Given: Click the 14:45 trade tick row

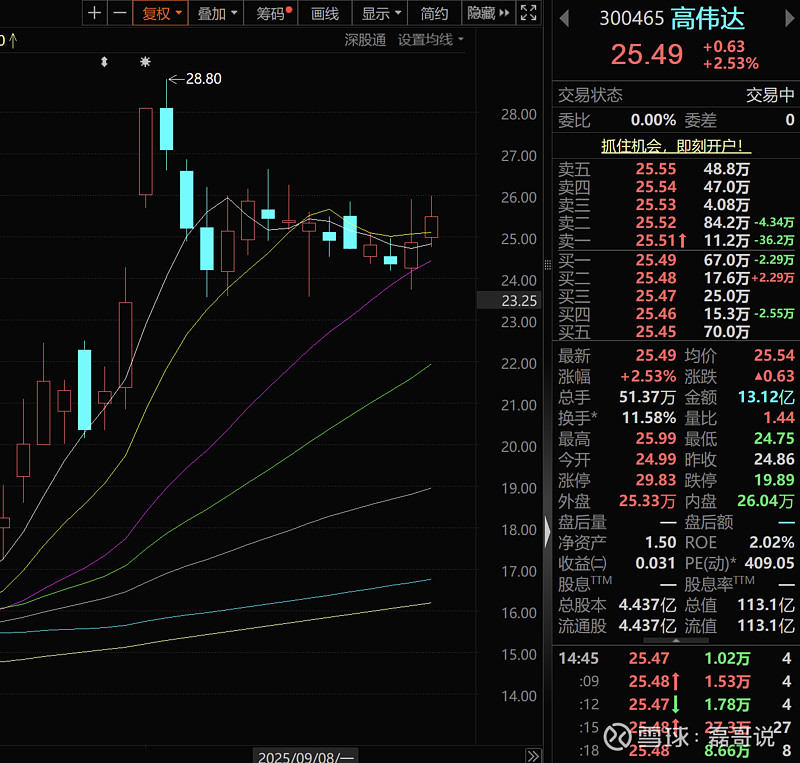Looking at the screenshot, I should pyautogui.click(x=676, y=658).
